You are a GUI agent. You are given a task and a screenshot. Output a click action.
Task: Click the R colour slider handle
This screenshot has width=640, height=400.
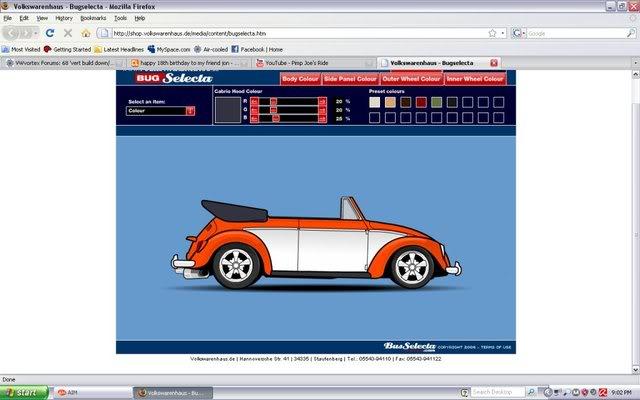(x=273, y=101)
